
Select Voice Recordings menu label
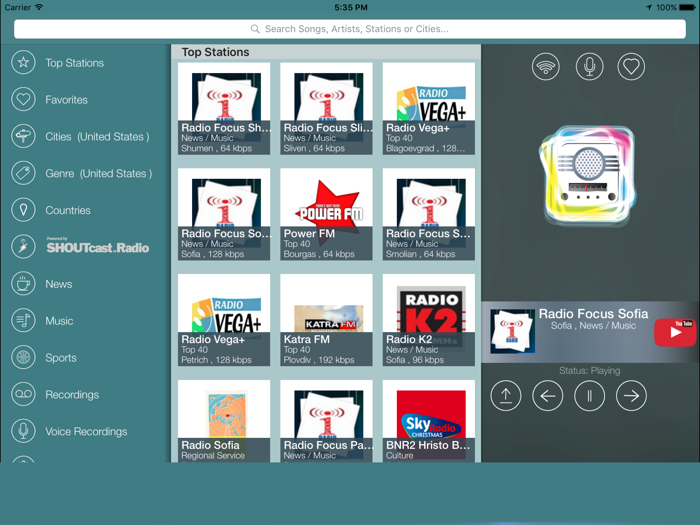coord(86,432)
